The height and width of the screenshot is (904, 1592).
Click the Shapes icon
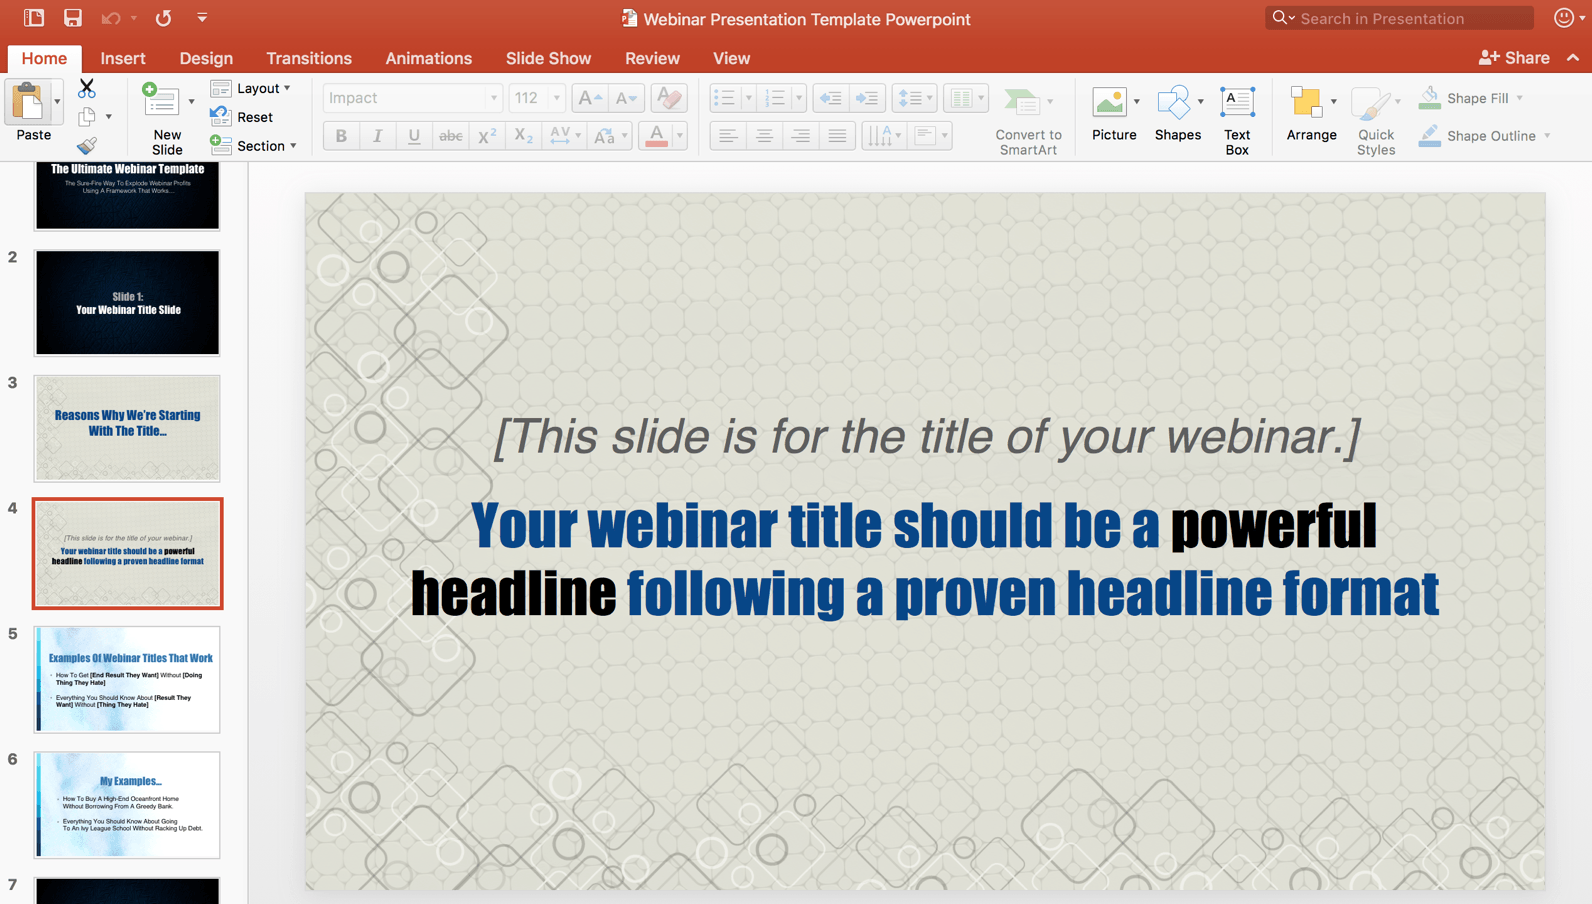tap(1173, 102)
